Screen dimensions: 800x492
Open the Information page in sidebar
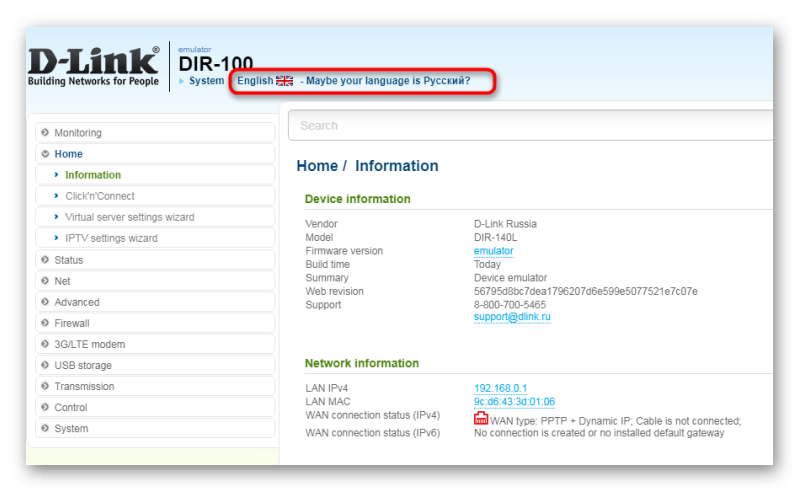155,175
